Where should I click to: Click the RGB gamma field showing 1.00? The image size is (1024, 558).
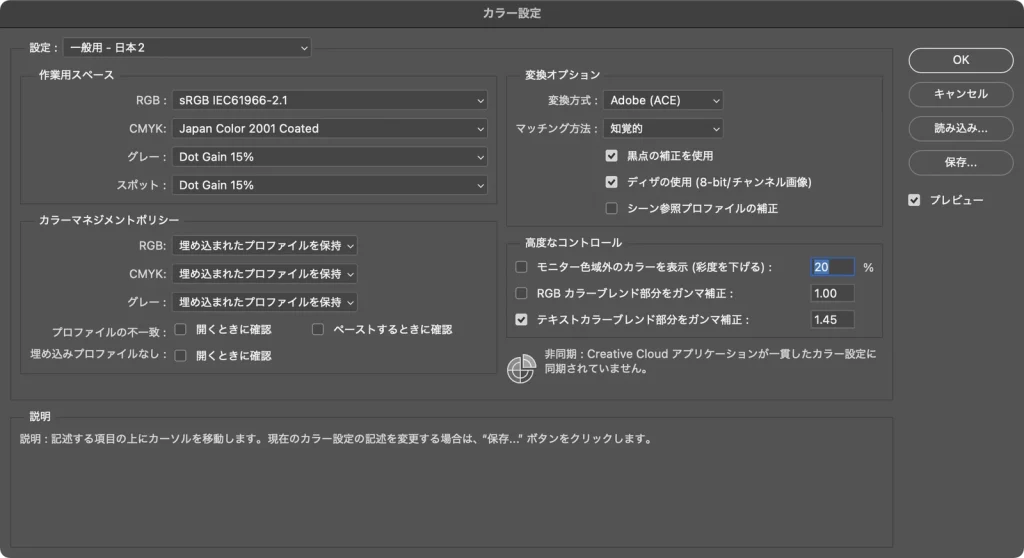point(832,293)
